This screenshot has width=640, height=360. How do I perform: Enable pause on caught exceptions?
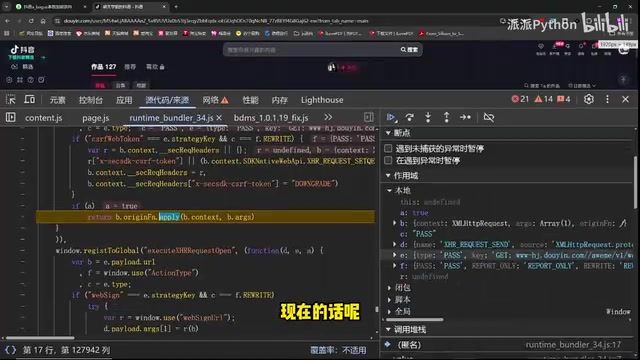[x=388, y=160]
